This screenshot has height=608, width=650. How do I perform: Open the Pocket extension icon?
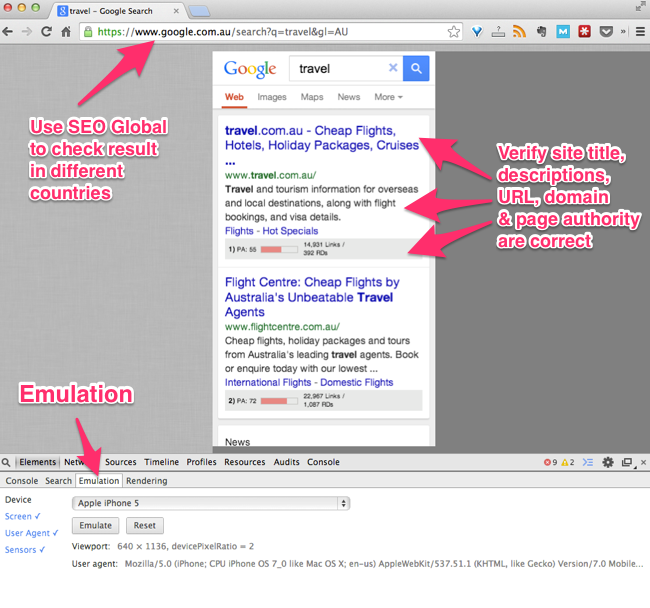pos(606,31)
